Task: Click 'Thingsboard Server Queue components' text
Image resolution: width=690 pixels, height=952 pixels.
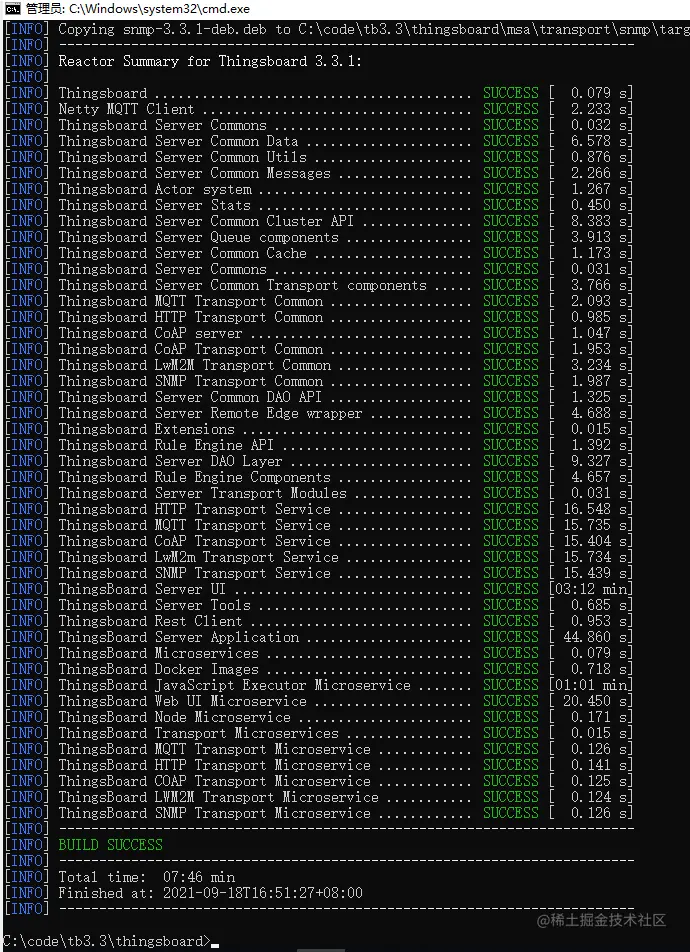Action: click(x=198, y=237)
